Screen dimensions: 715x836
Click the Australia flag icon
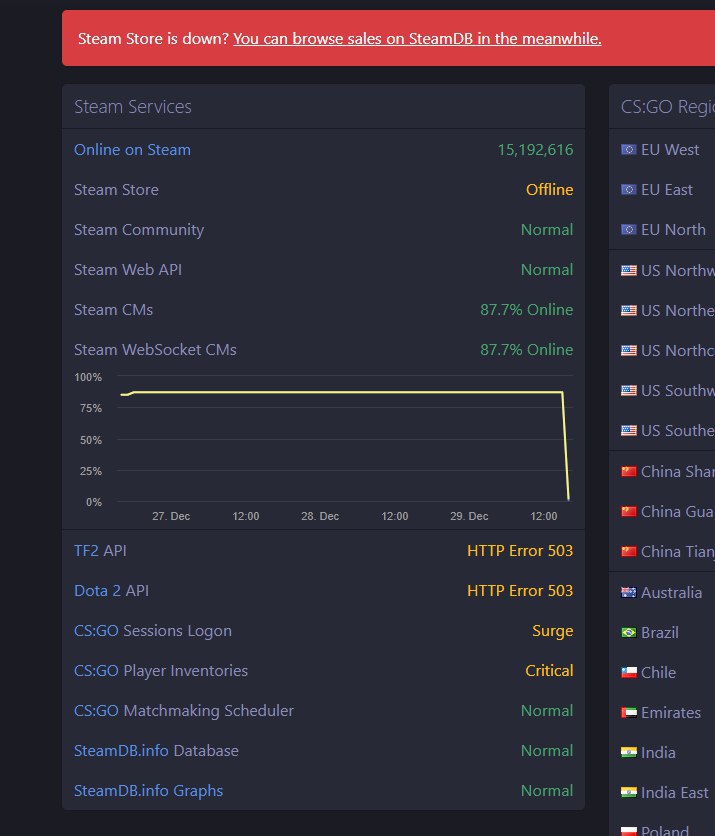click(x=628, y=593)
